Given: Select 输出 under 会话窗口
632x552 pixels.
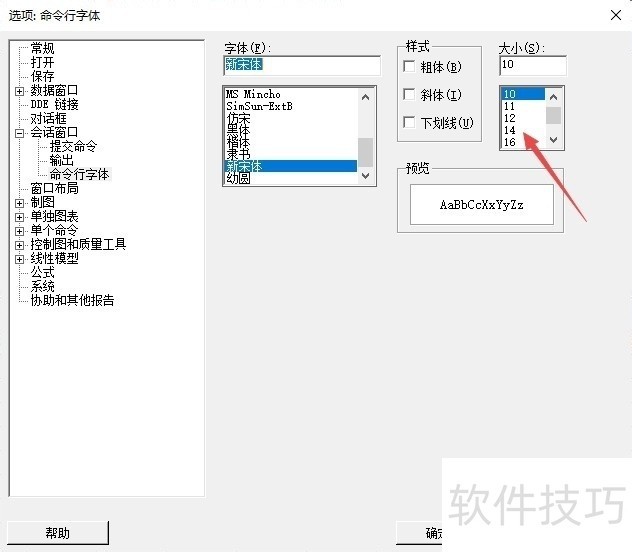Looking at the screenshot, I should coord(62,160).
